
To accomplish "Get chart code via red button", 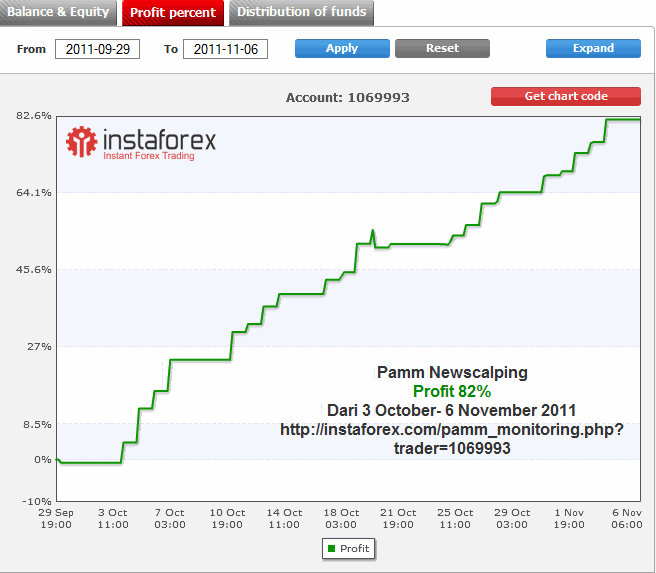I will (x=566, y=96).
